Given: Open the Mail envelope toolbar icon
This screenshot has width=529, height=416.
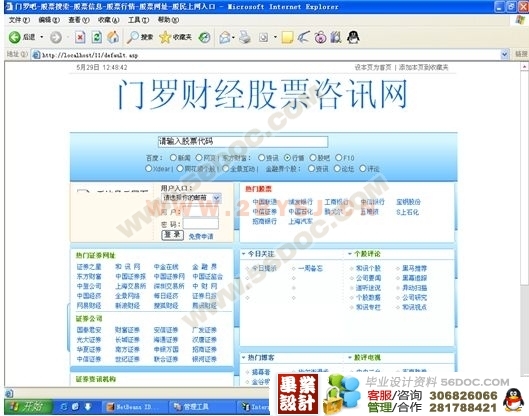Looking at the screenshot, I should coord(225,37).
